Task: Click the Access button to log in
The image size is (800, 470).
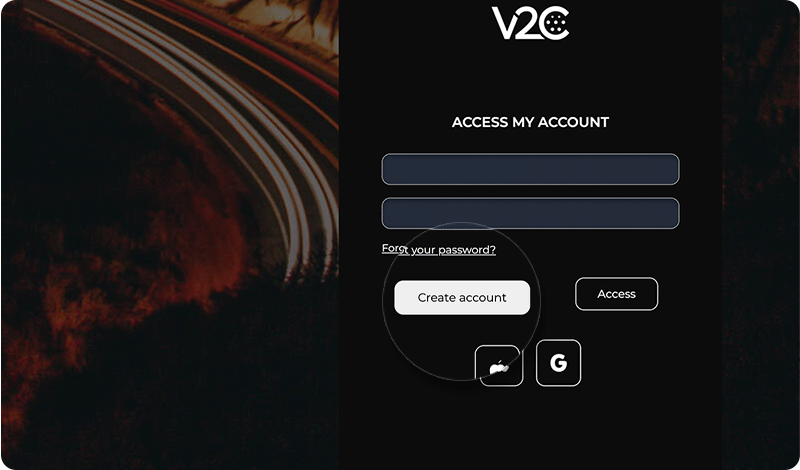Action: [x=616, y=294]
